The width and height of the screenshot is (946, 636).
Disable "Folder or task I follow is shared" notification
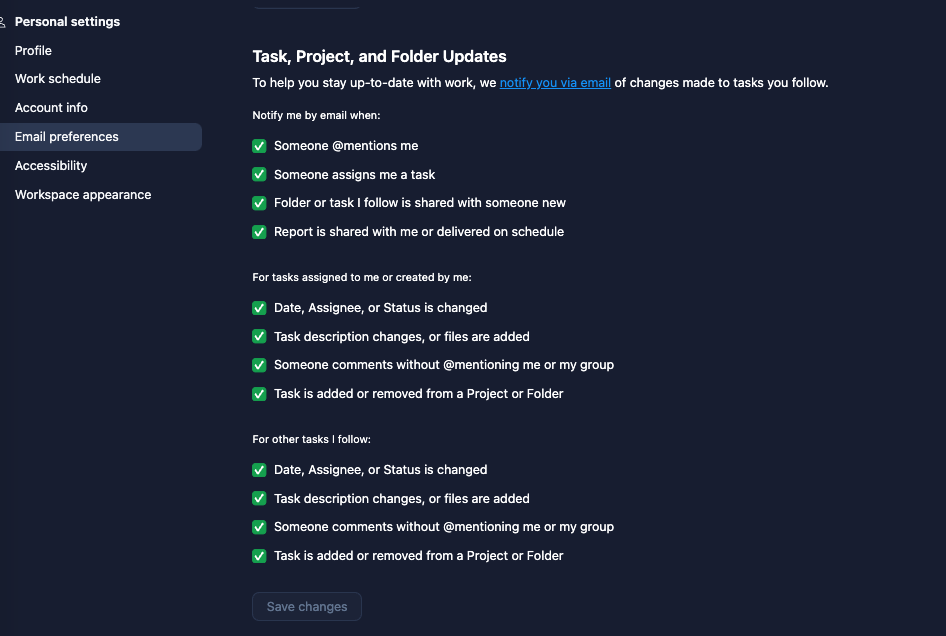(x=259, y=203)
